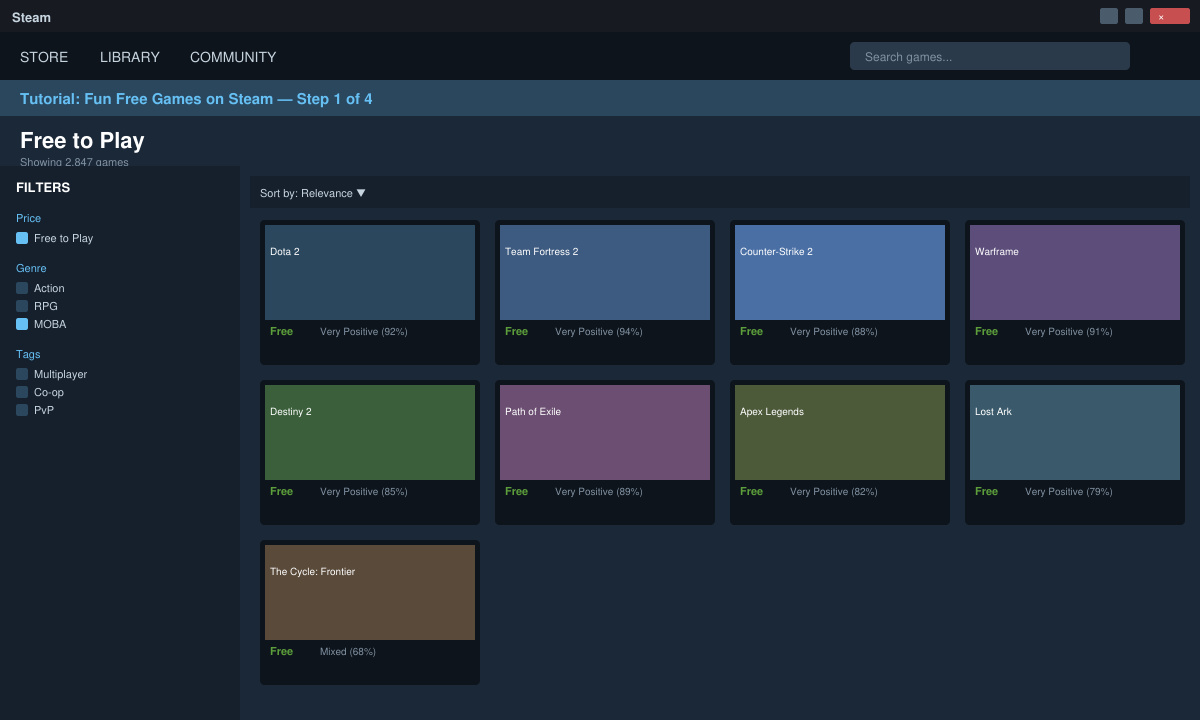Click Apex Legends review score 82%
Viewport: 1200px width, 720px height.
tap(834, 491)
